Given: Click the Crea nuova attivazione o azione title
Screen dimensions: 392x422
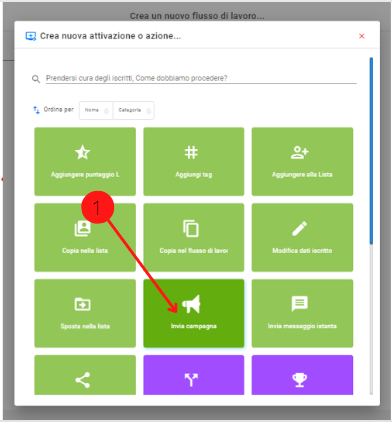Looking at the screenshot, I should 111,36.
